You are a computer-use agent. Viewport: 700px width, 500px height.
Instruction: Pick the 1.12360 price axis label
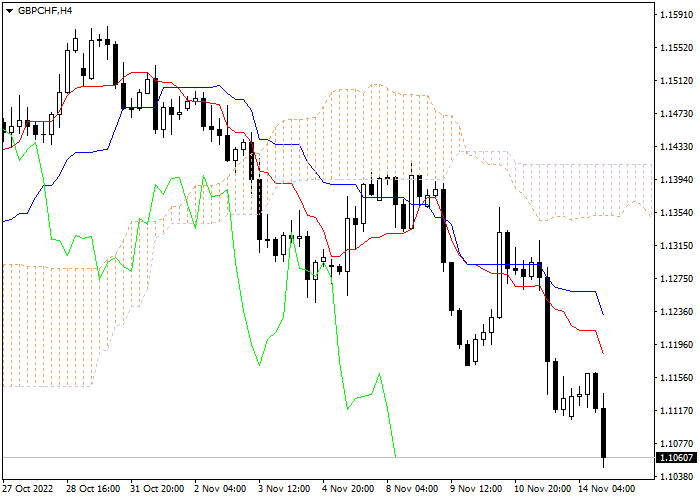pyautogui.click(x=676, y=312)
